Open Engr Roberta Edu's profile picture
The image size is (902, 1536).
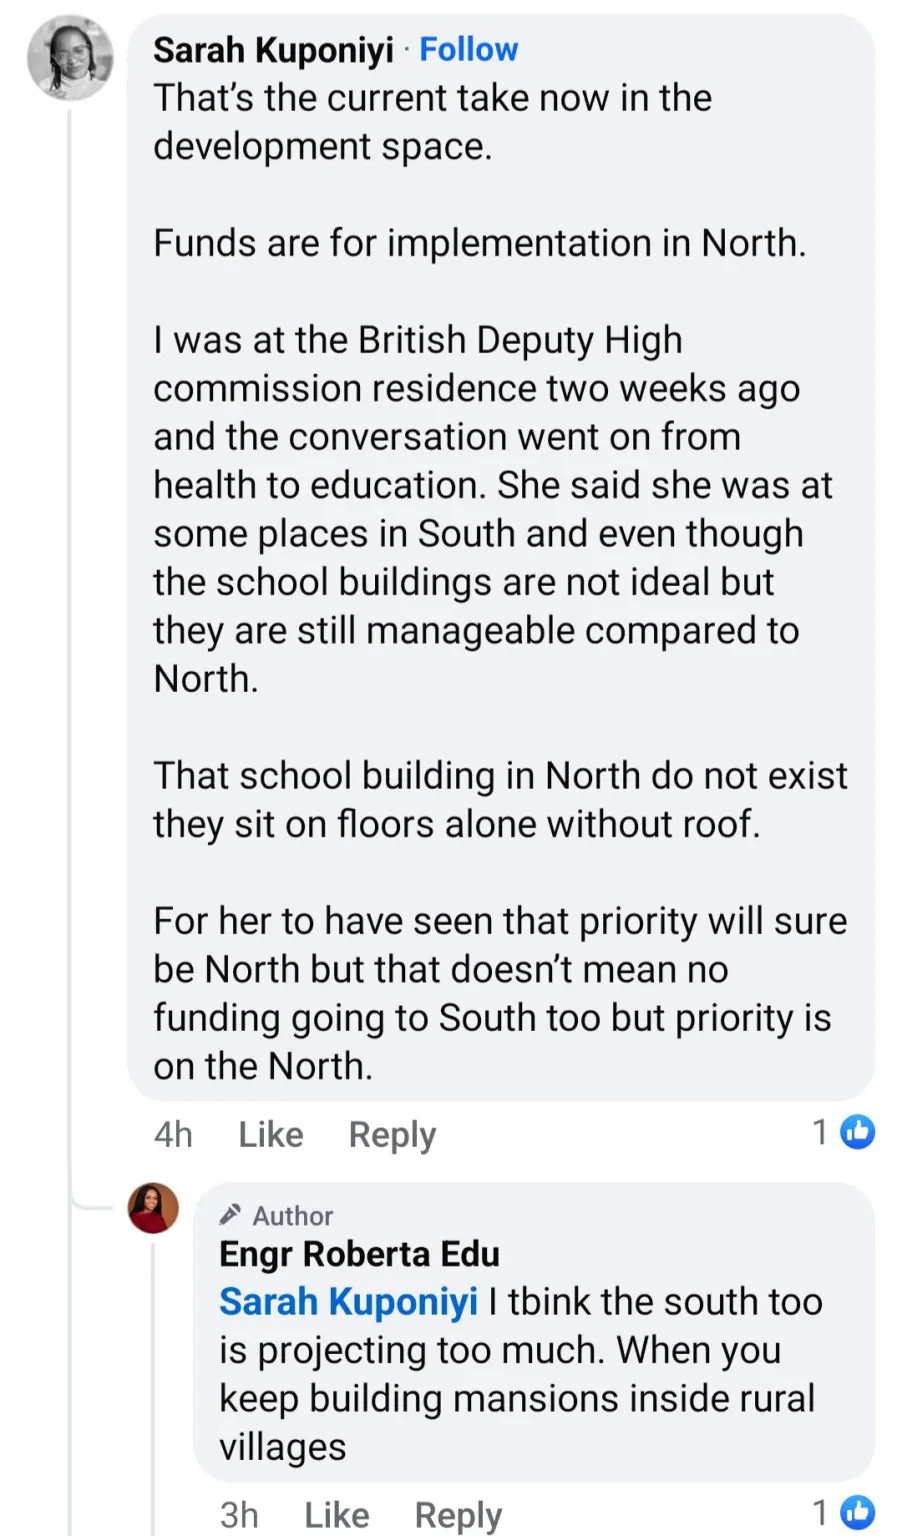tap(153, 1208)
